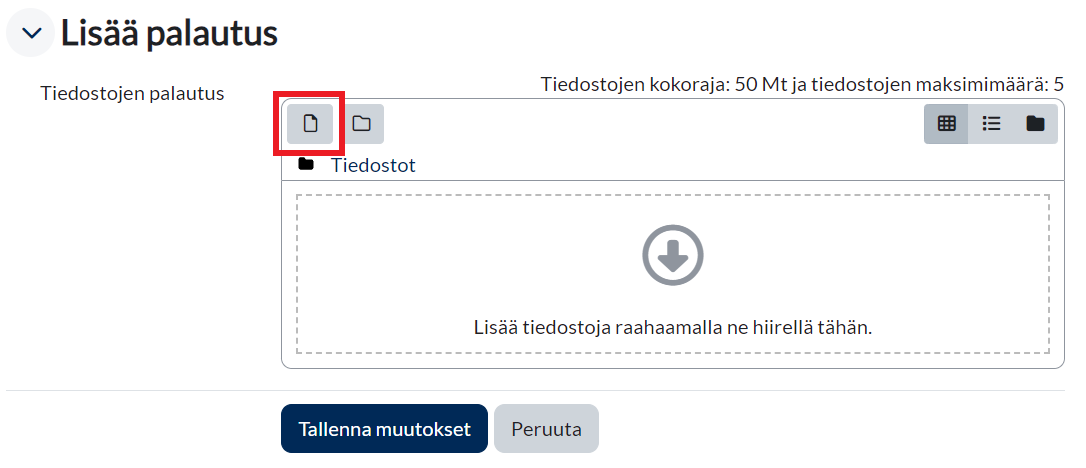Click the black folder icon beside Tiedostot
This screenshot has width=1086, height=468.
[x=306, y=165]
